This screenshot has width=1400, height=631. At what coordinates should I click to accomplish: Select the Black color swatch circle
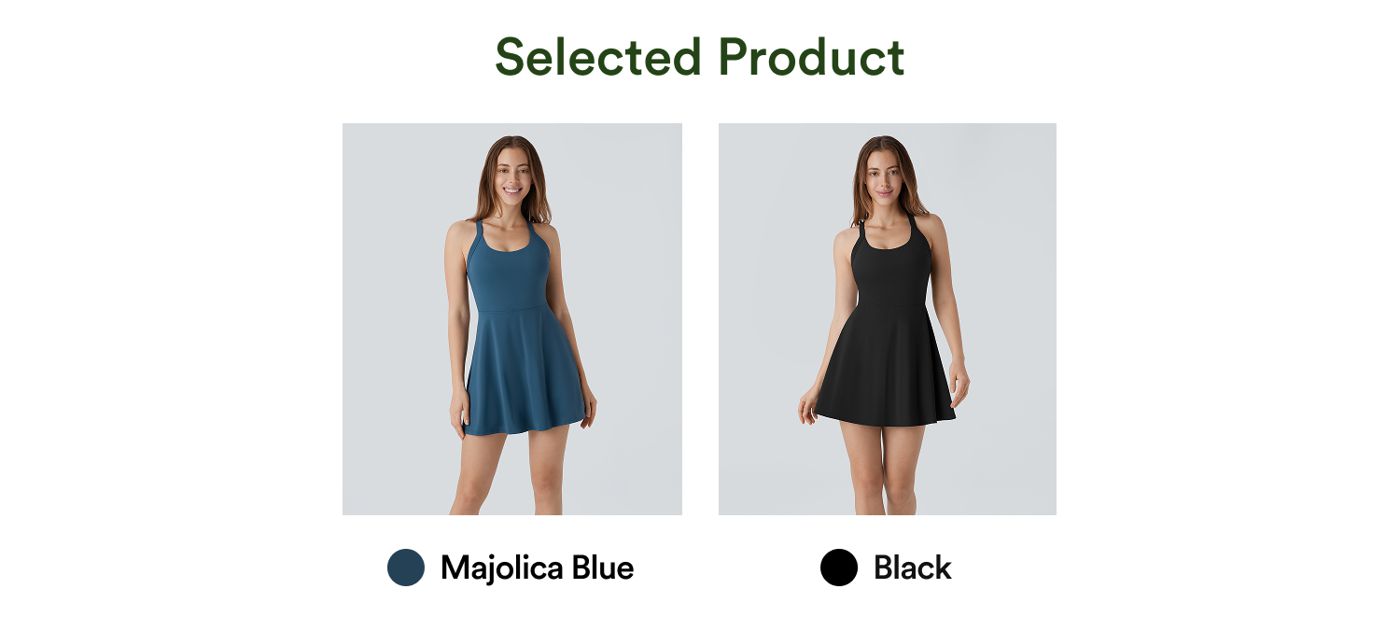pyautogui.click(x=839, y=567)
